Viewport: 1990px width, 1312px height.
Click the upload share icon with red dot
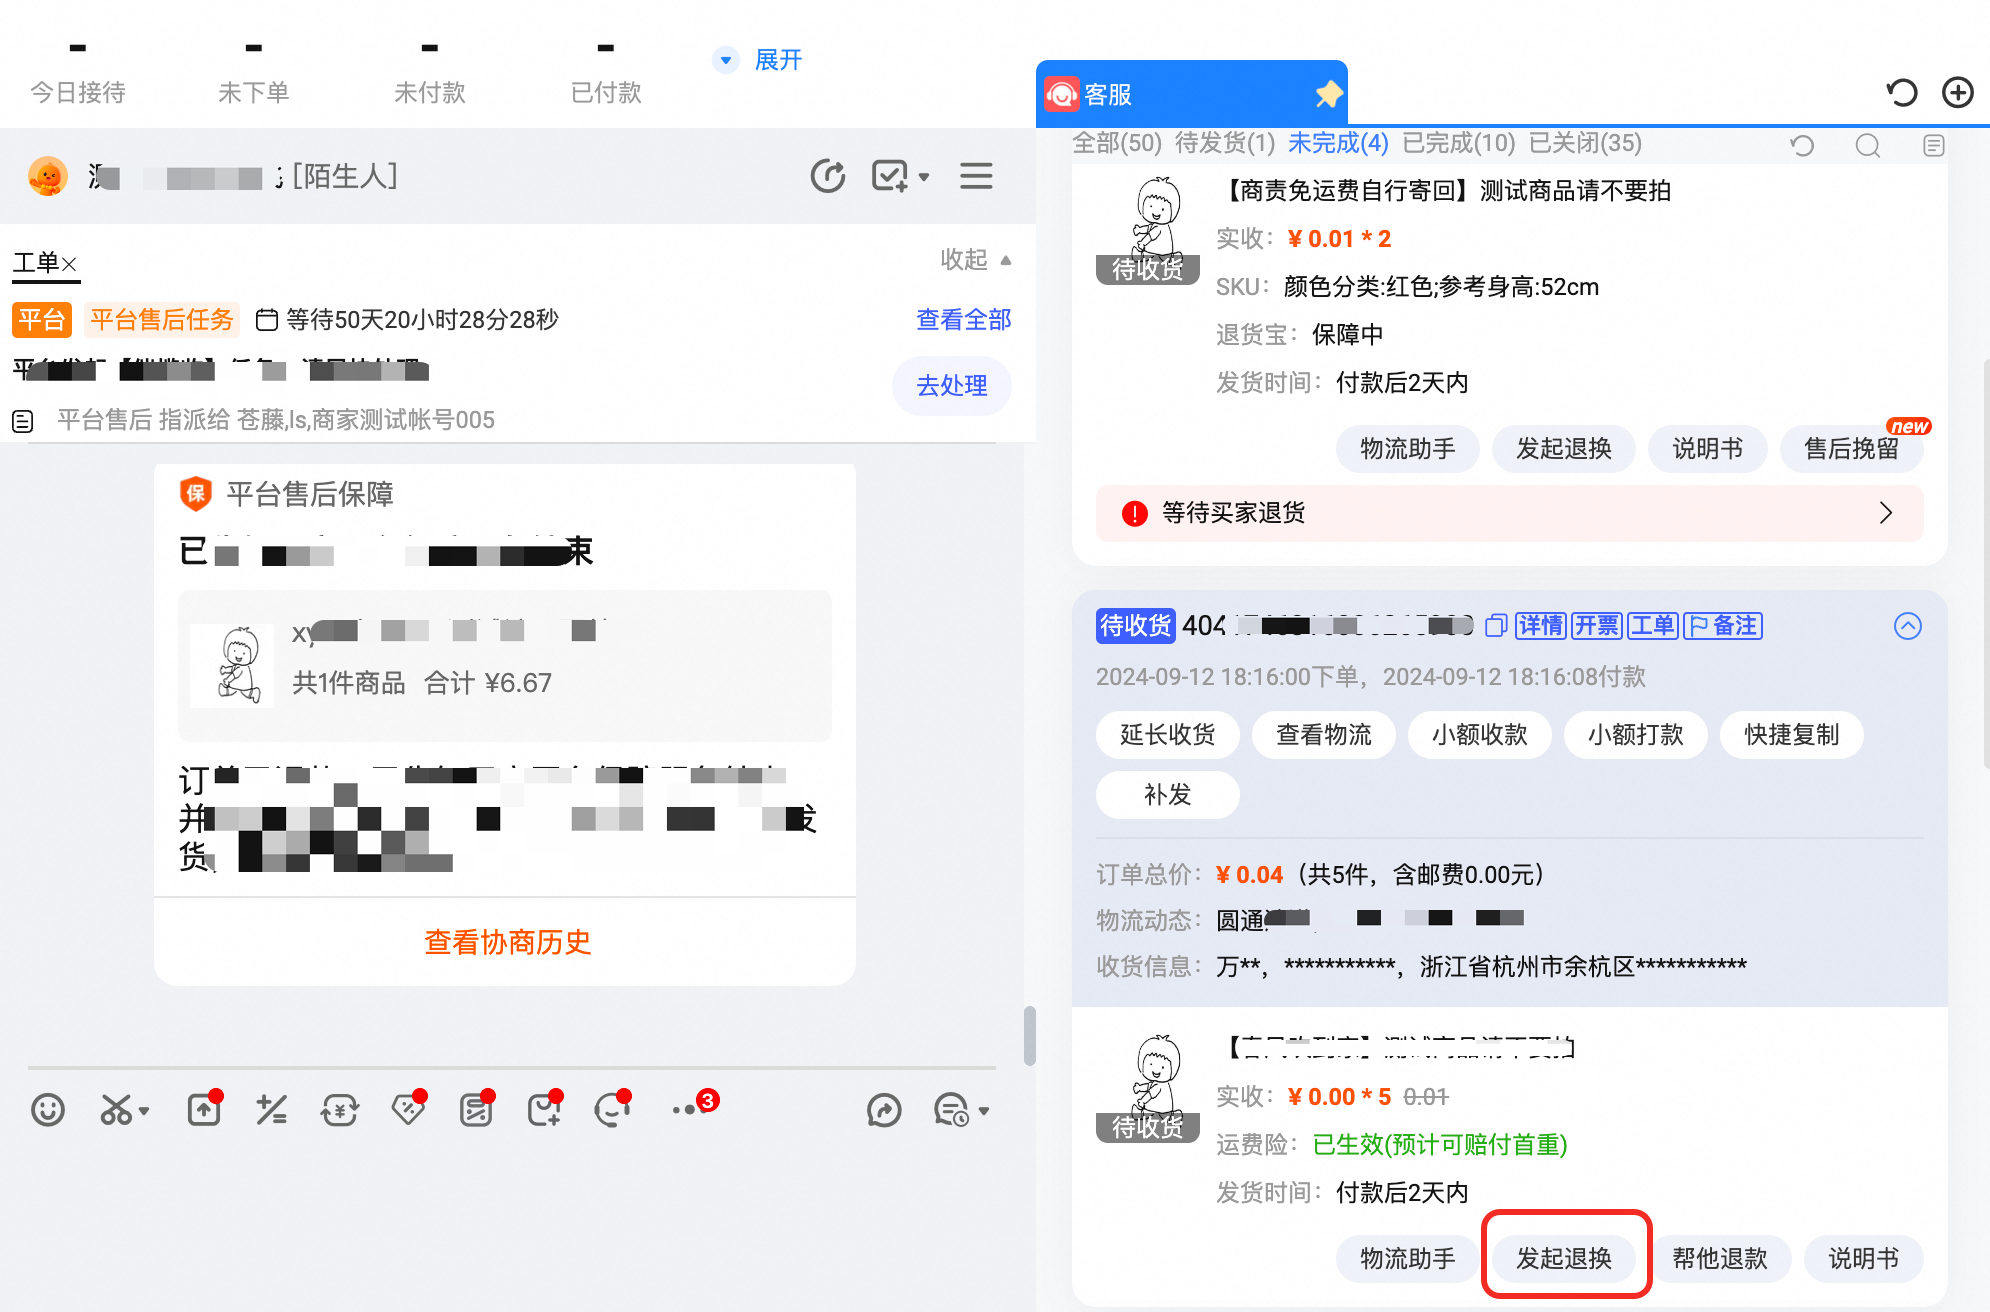[x=204, y=1110]
